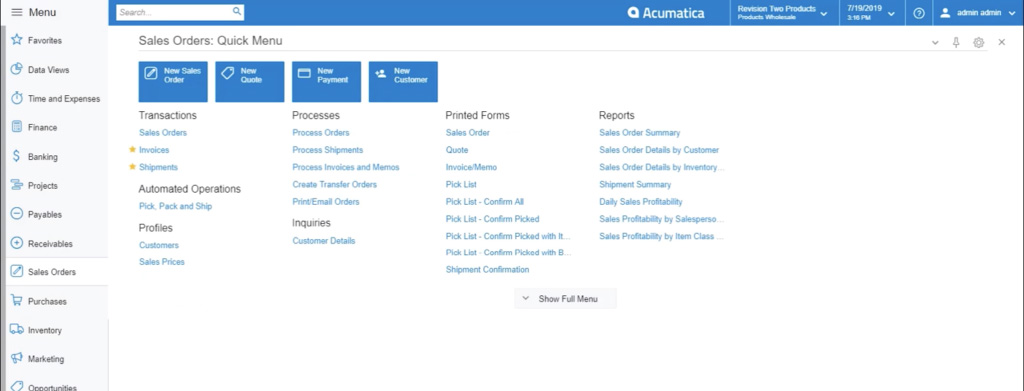Open Print/Email Orders link

click(326, 202)
